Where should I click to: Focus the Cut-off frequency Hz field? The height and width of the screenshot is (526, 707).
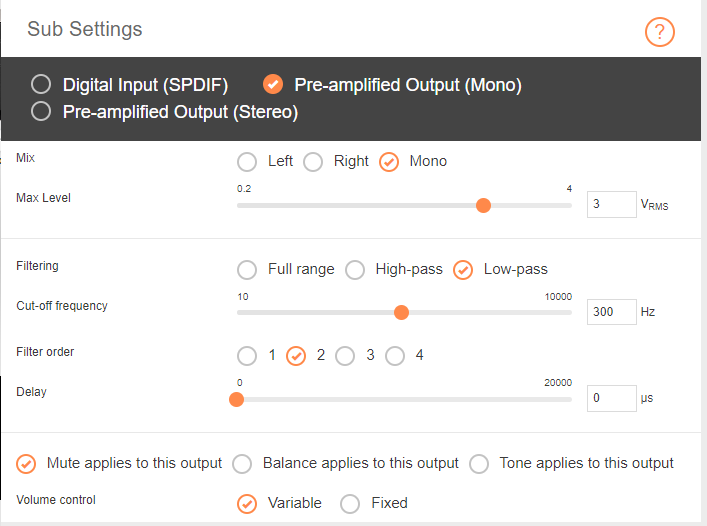tap(611, 312)
